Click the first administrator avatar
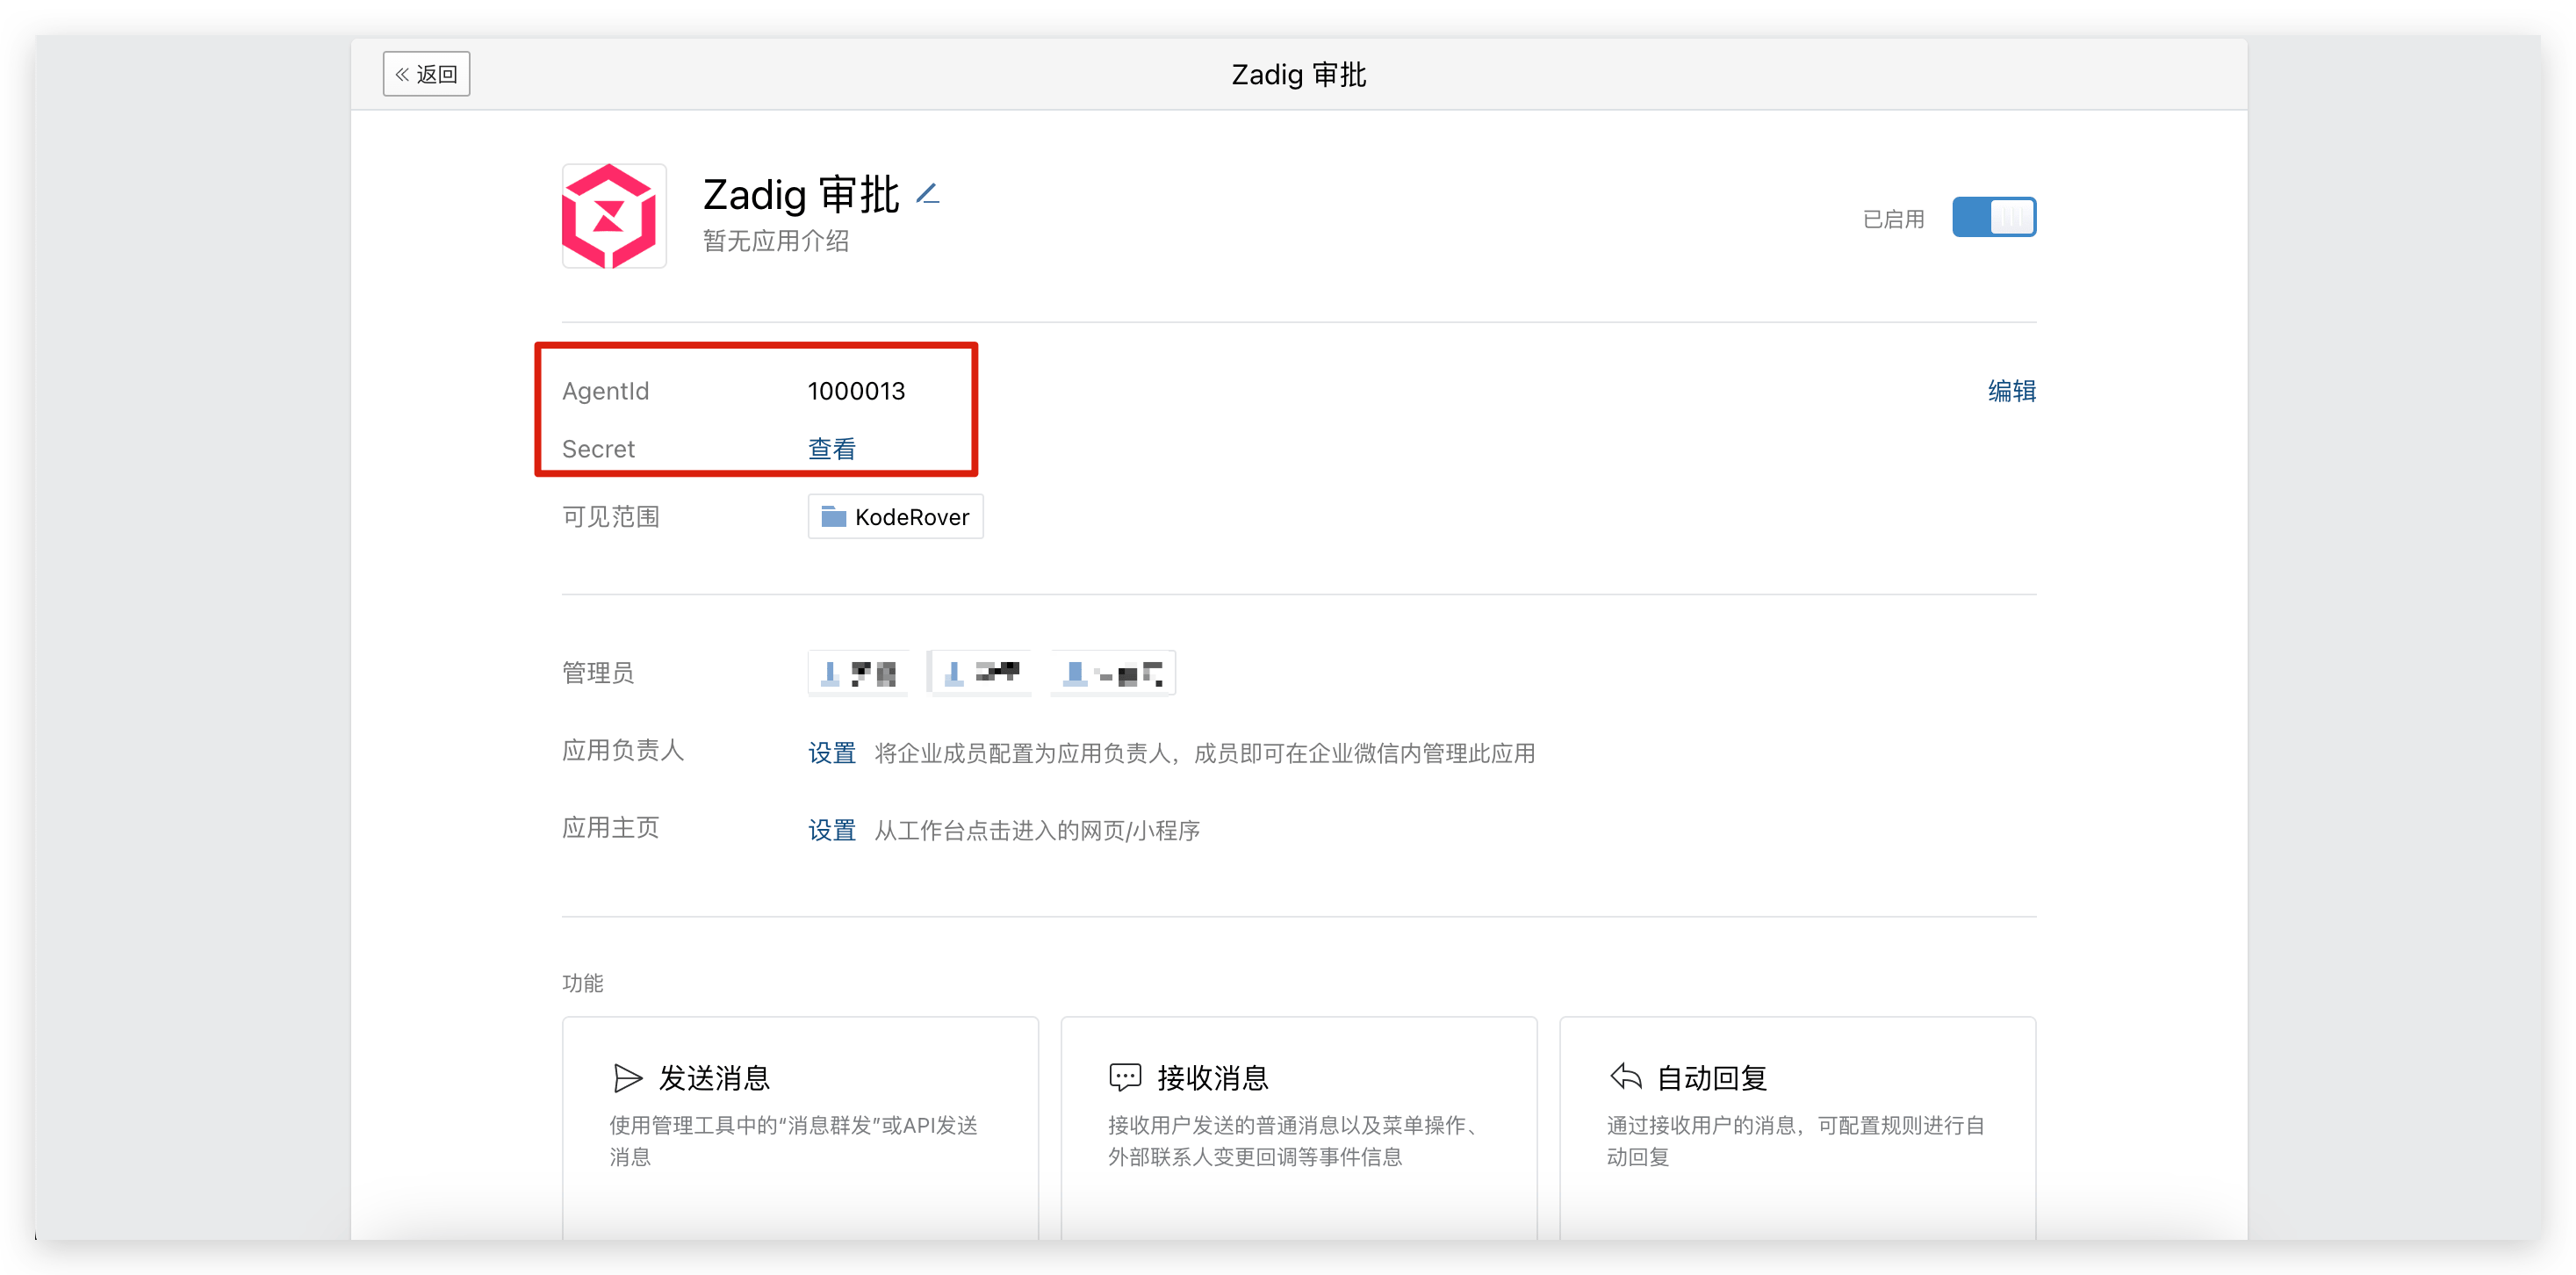The width and height of the screenshot is (2576, 1275). (x=830, y=673)
